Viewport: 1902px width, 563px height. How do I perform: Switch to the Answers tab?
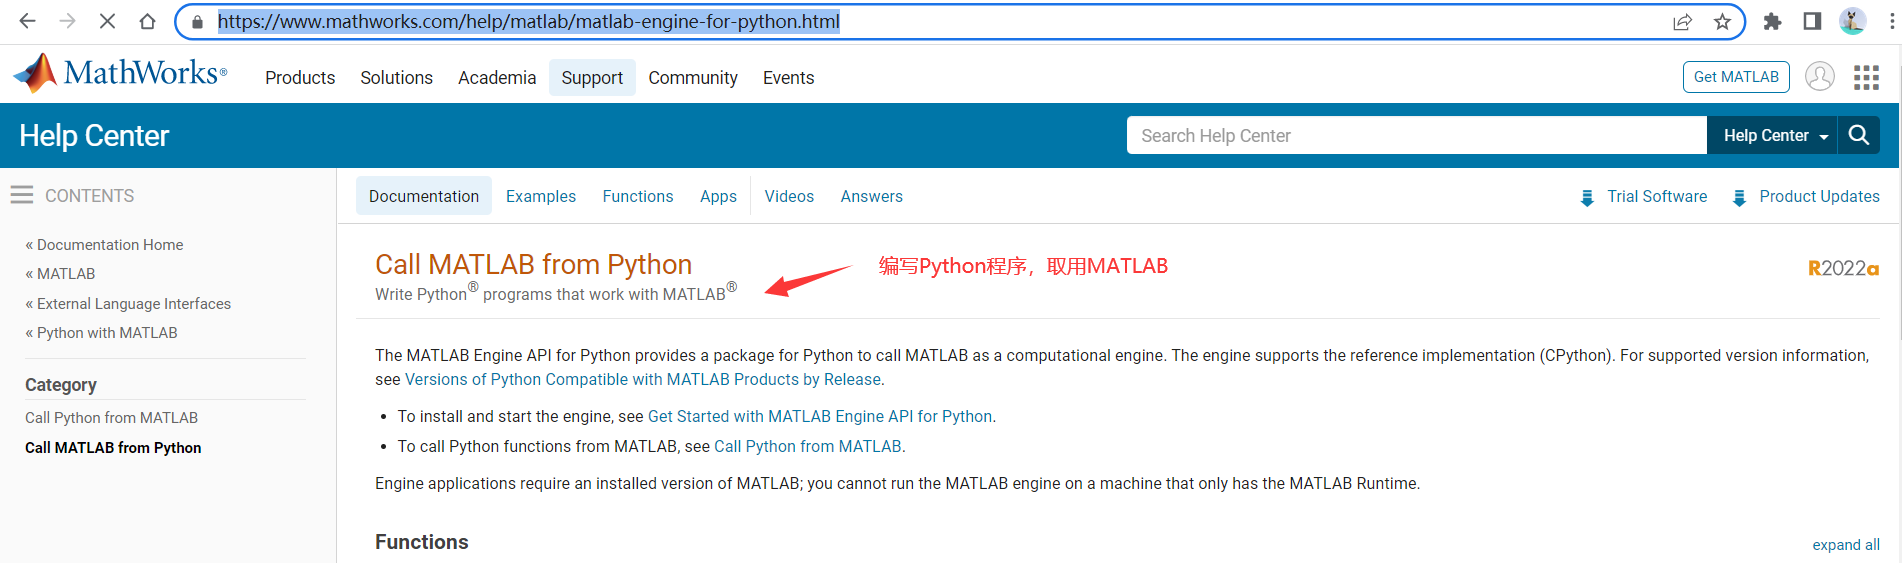tap(872, 196)
